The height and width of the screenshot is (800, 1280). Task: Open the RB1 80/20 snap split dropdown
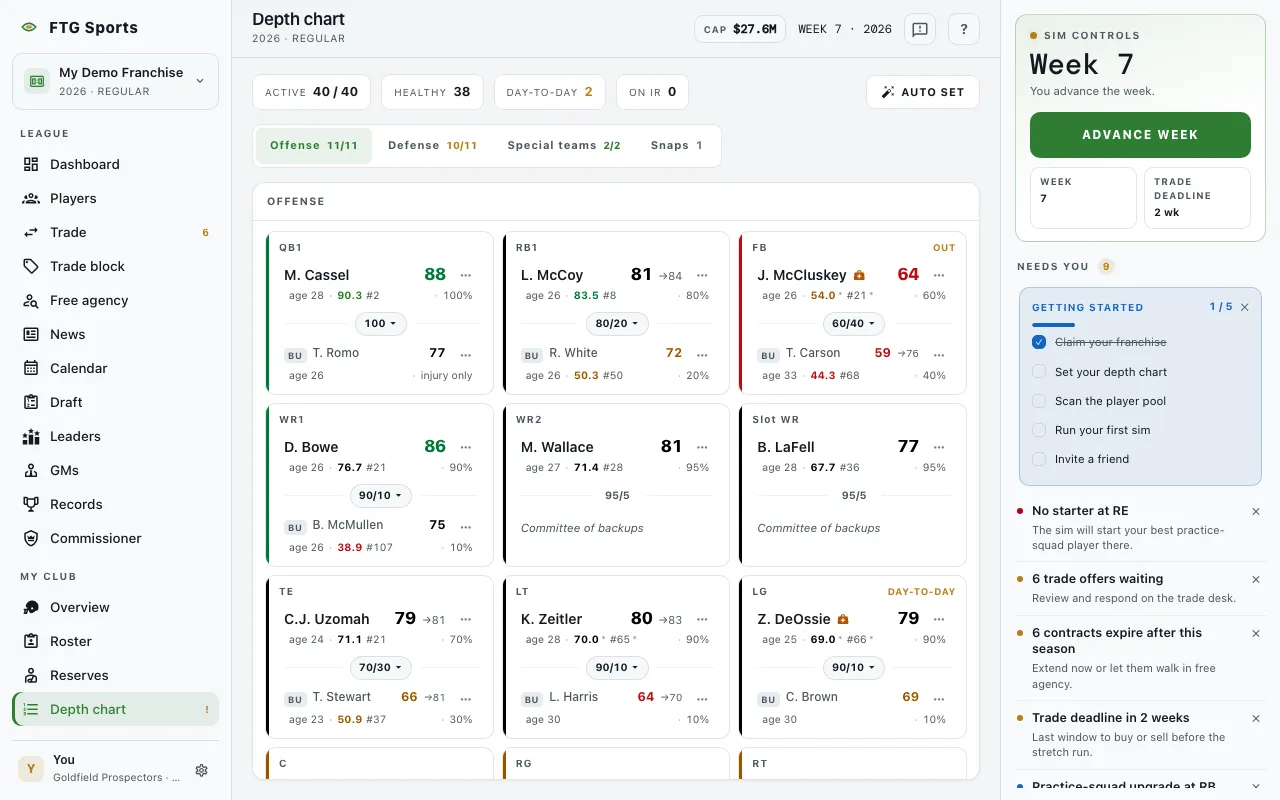(x=617, y=324)
